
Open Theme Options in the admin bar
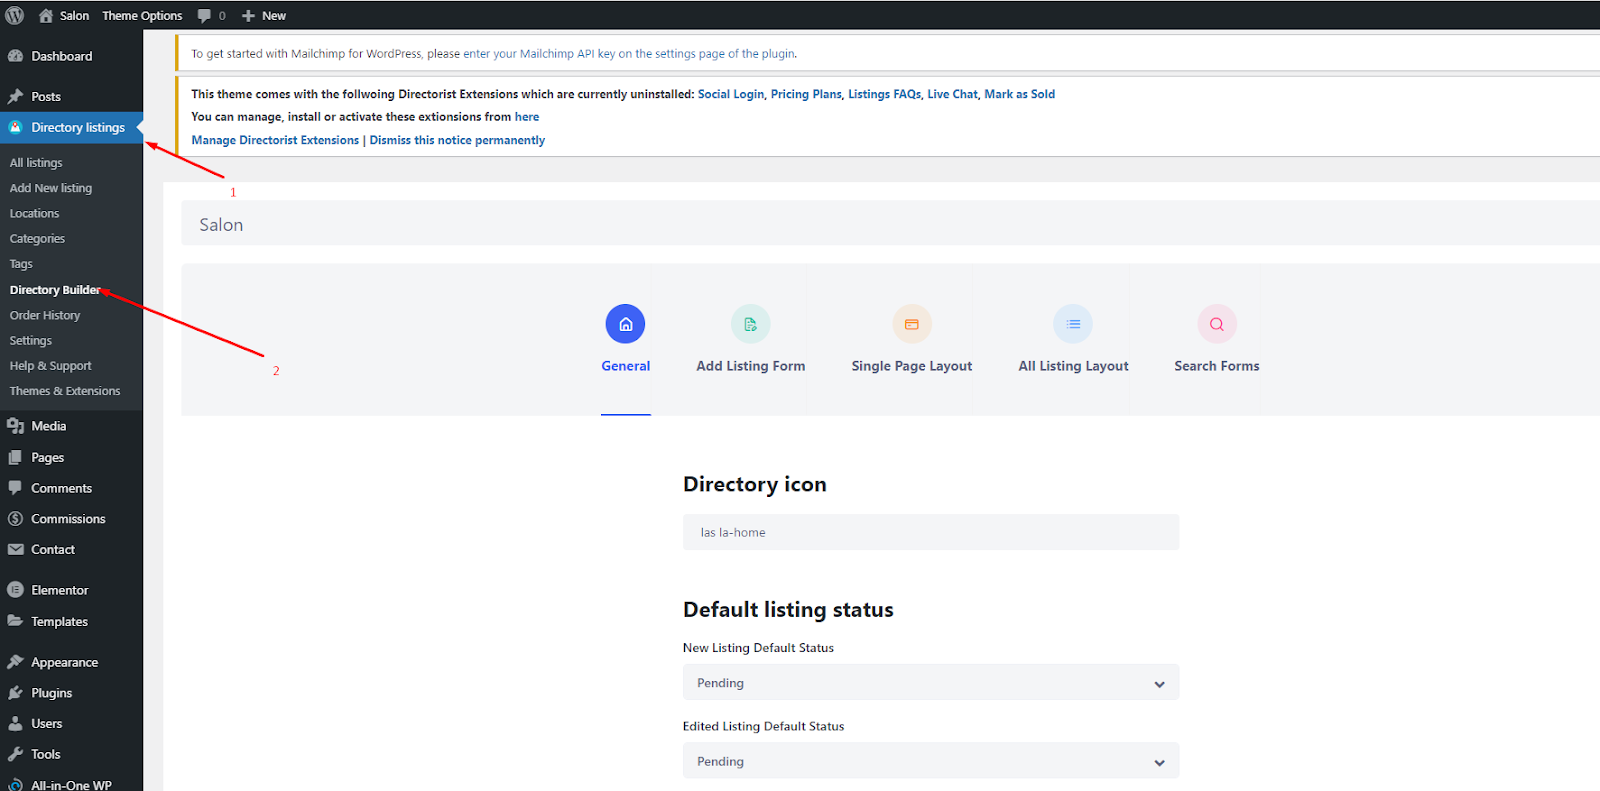coord(142,15)
